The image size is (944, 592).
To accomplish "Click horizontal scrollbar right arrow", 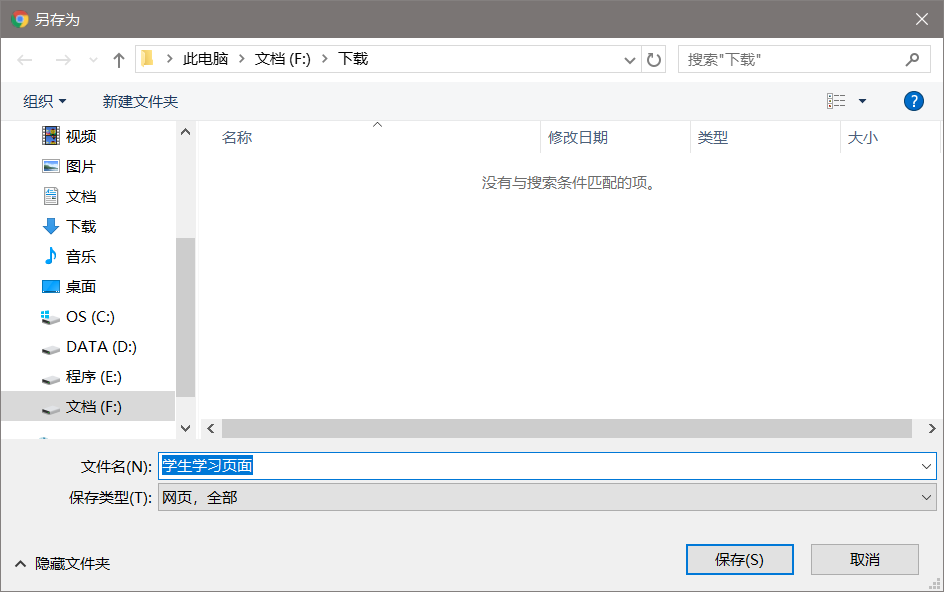I will pos(931,428).
